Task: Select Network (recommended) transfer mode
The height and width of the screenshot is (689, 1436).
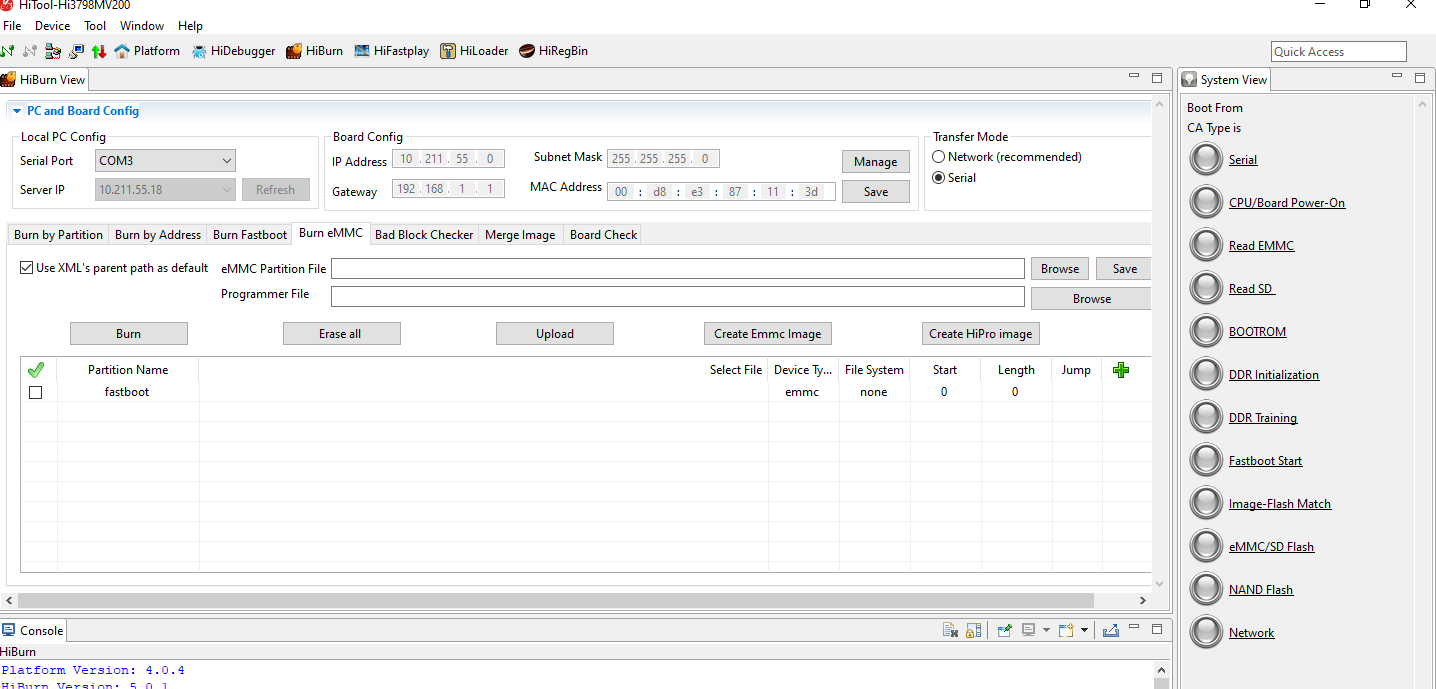Action: 939,157
